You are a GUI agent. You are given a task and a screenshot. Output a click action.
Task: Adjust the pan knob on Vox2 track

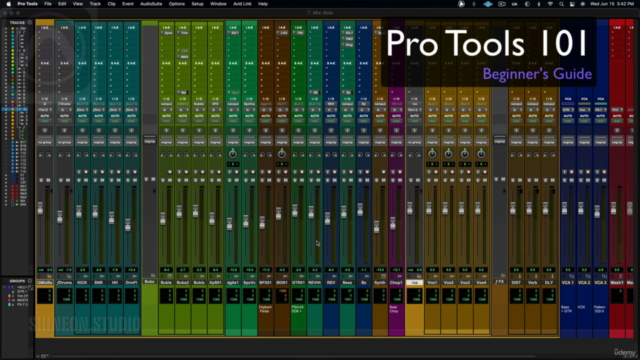(x=448, y=154)
